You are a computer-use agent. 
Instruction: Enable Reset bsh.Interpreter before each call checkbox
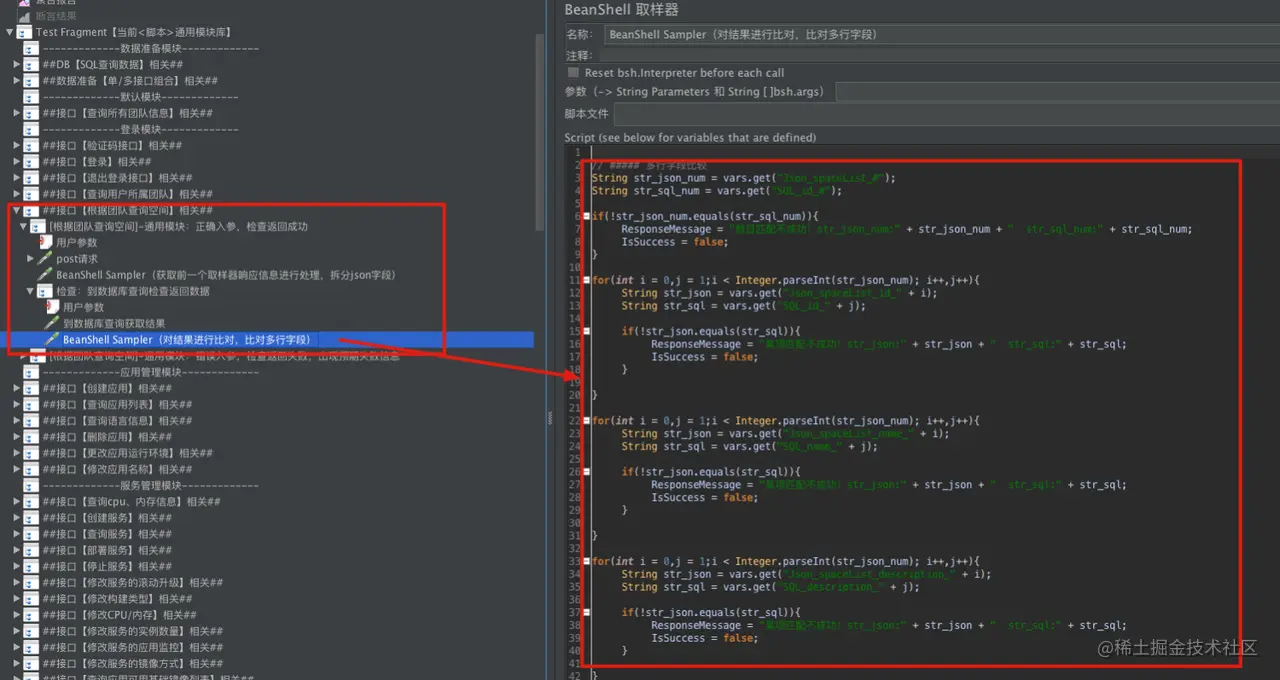[x=574, y=73]
